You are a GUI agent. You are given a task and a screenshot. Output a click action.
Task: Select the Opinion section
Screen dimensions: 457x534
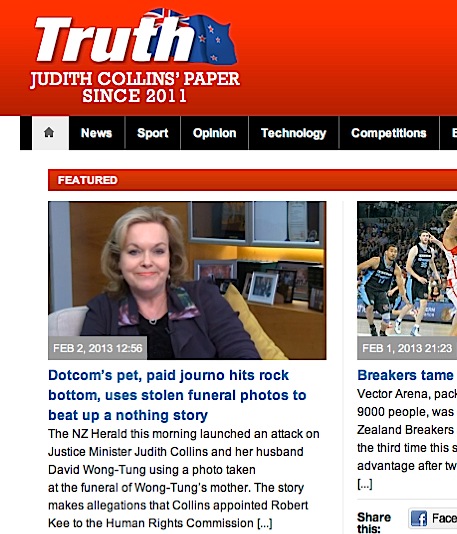(x=215, y=133)
